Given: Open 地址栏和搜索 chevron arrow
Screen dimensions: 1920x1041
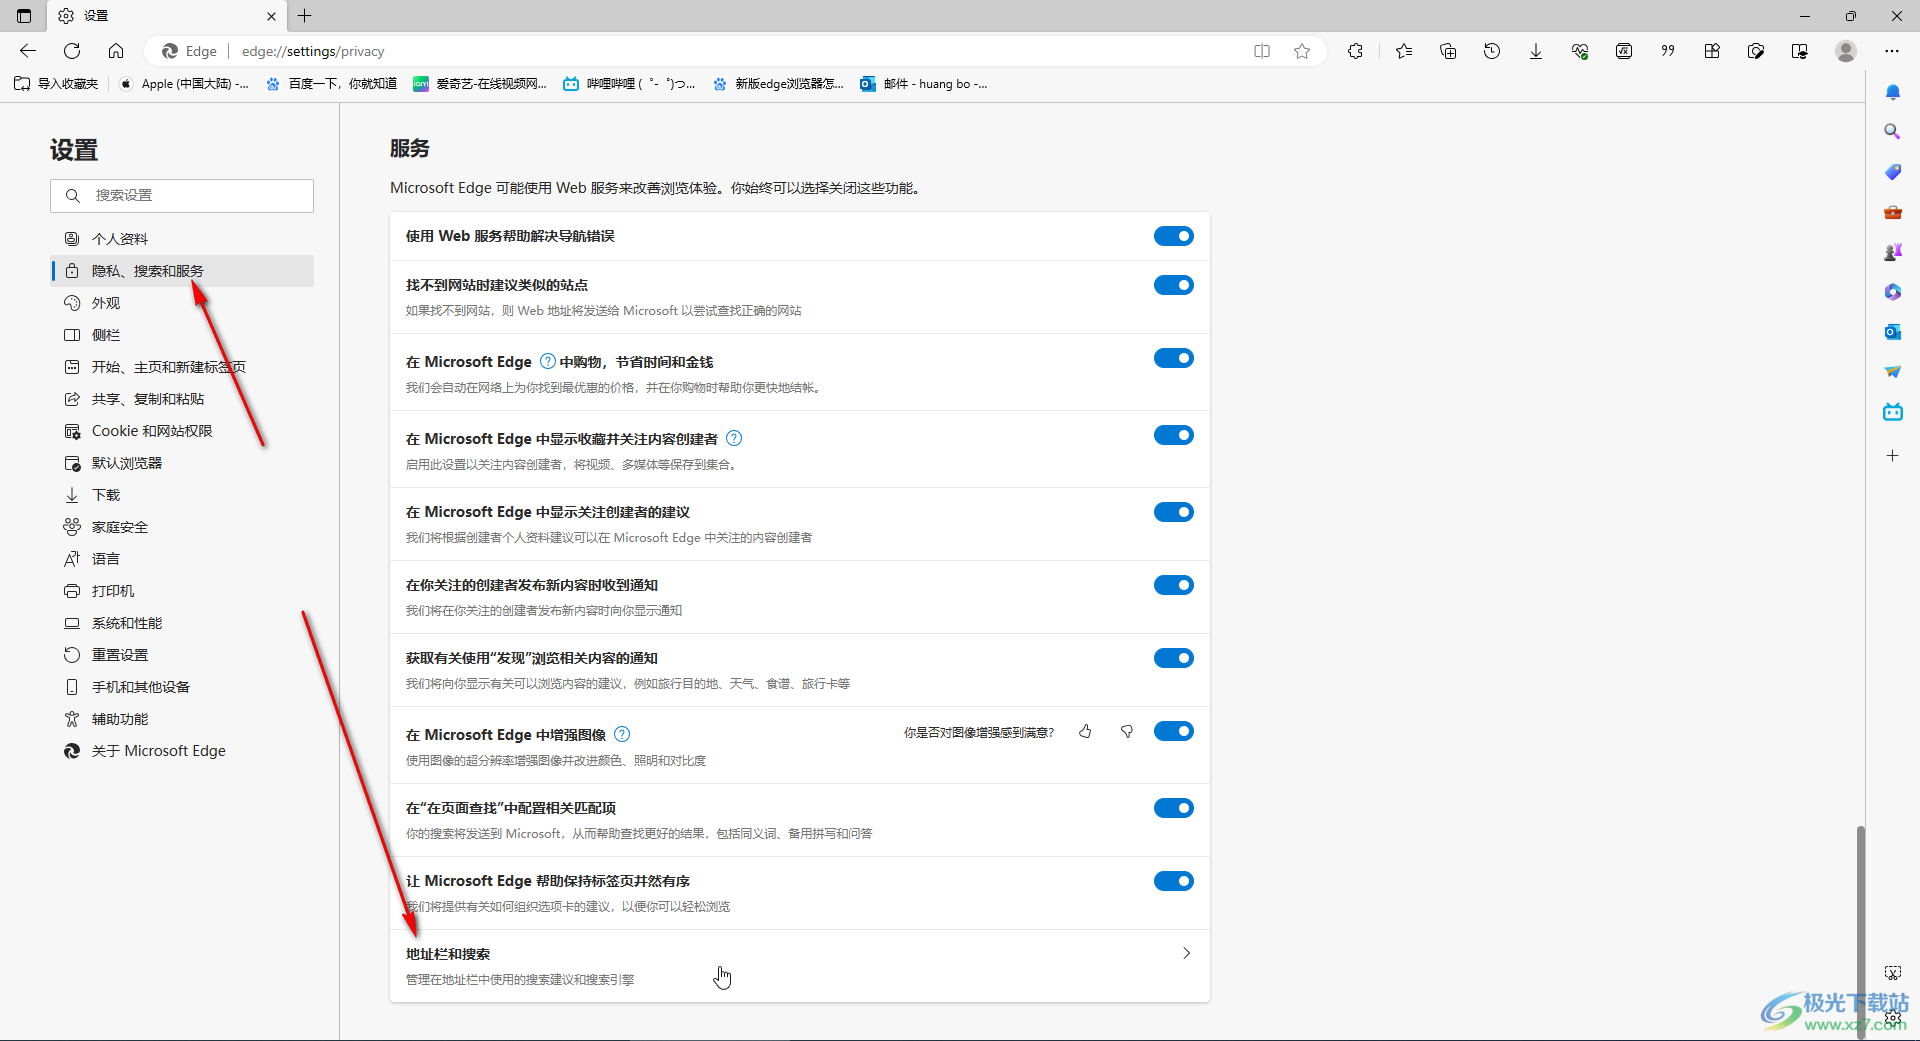Looking at the screenshot, I should (x=1186, y=953).
